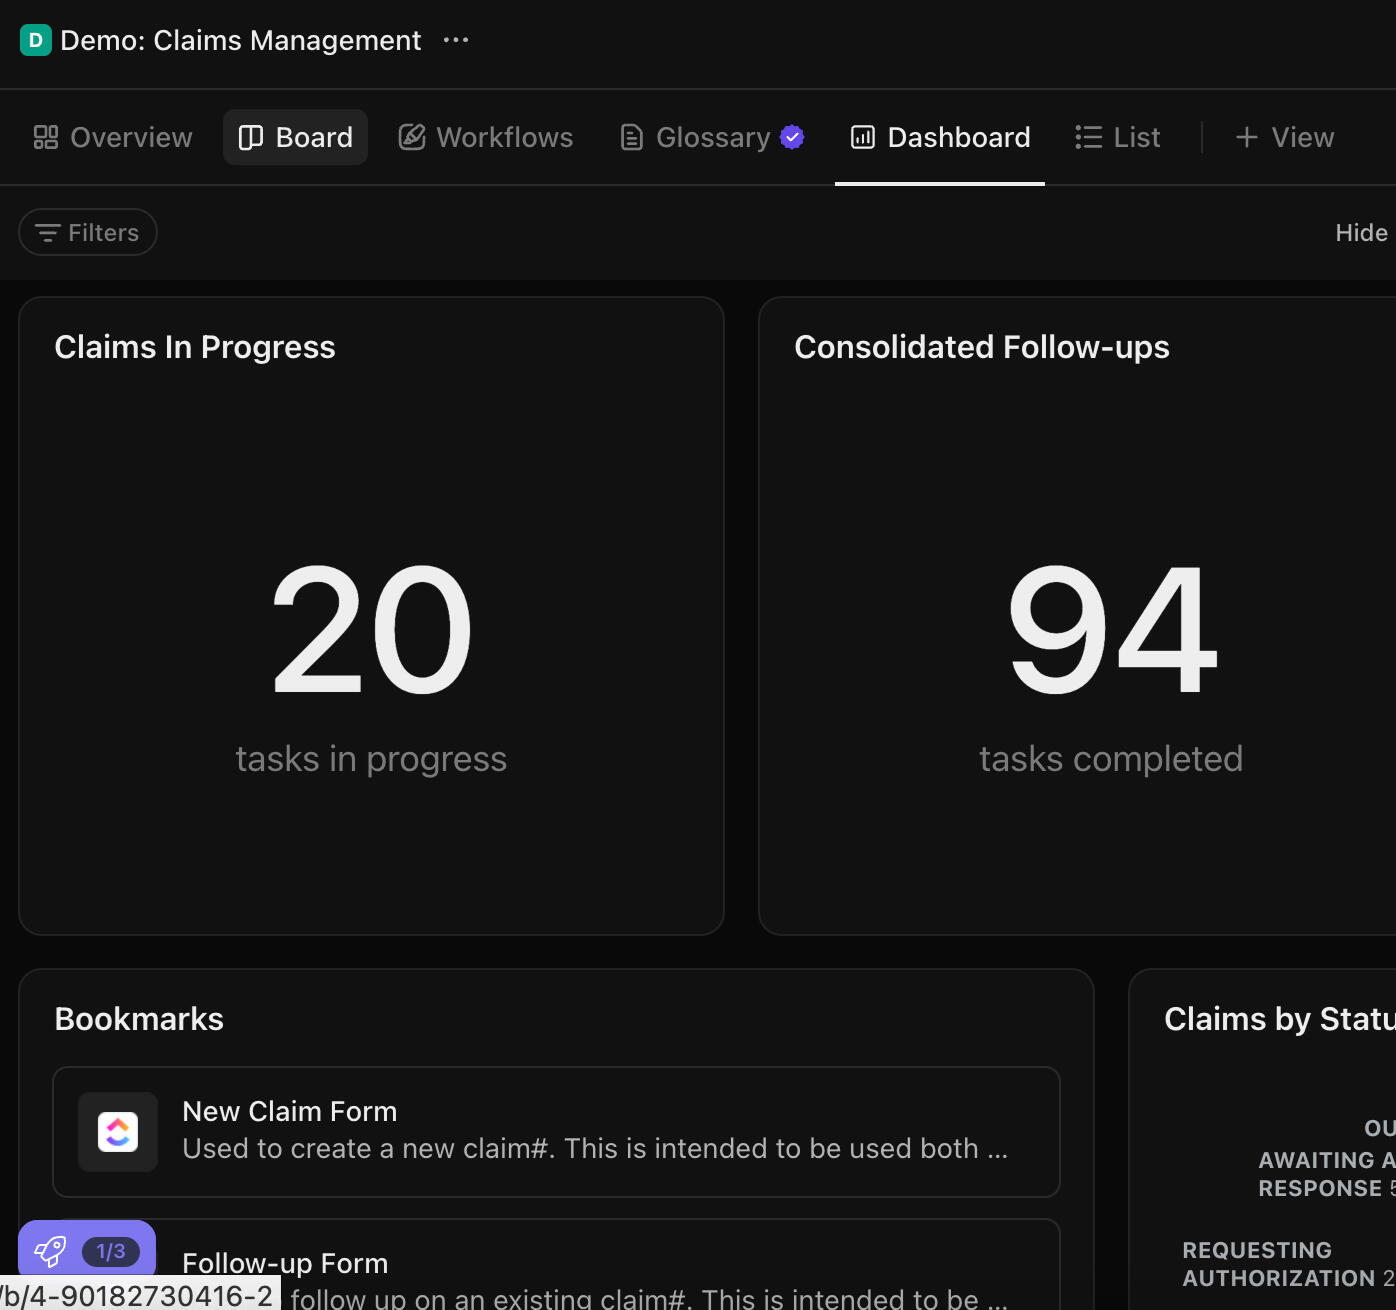Viewport: 1396px width, 1310px height.
Task: Open the Glossary tab
Action: [x=712, y=137]
